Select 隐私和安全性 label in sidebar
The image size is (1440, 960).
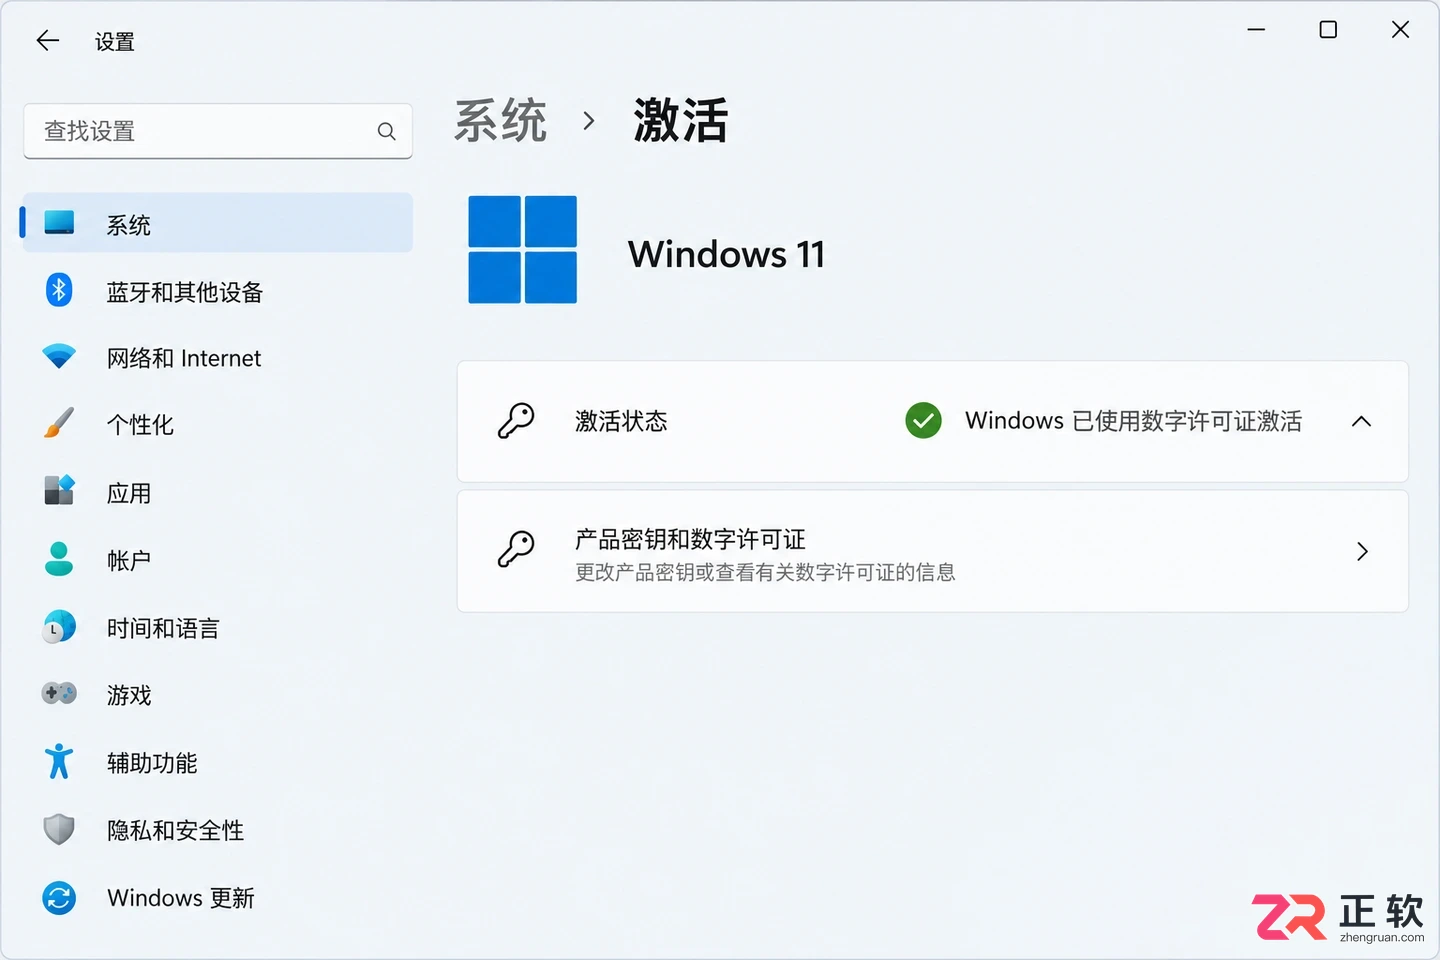pos(175,830)
